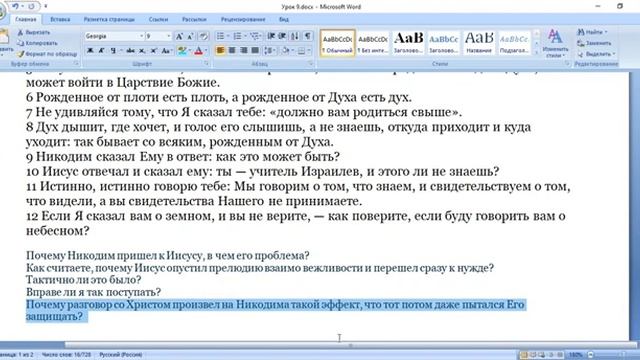Select the Без интервала style
Image resolution: width=640 pixels, height=360 pixels.
373,42
